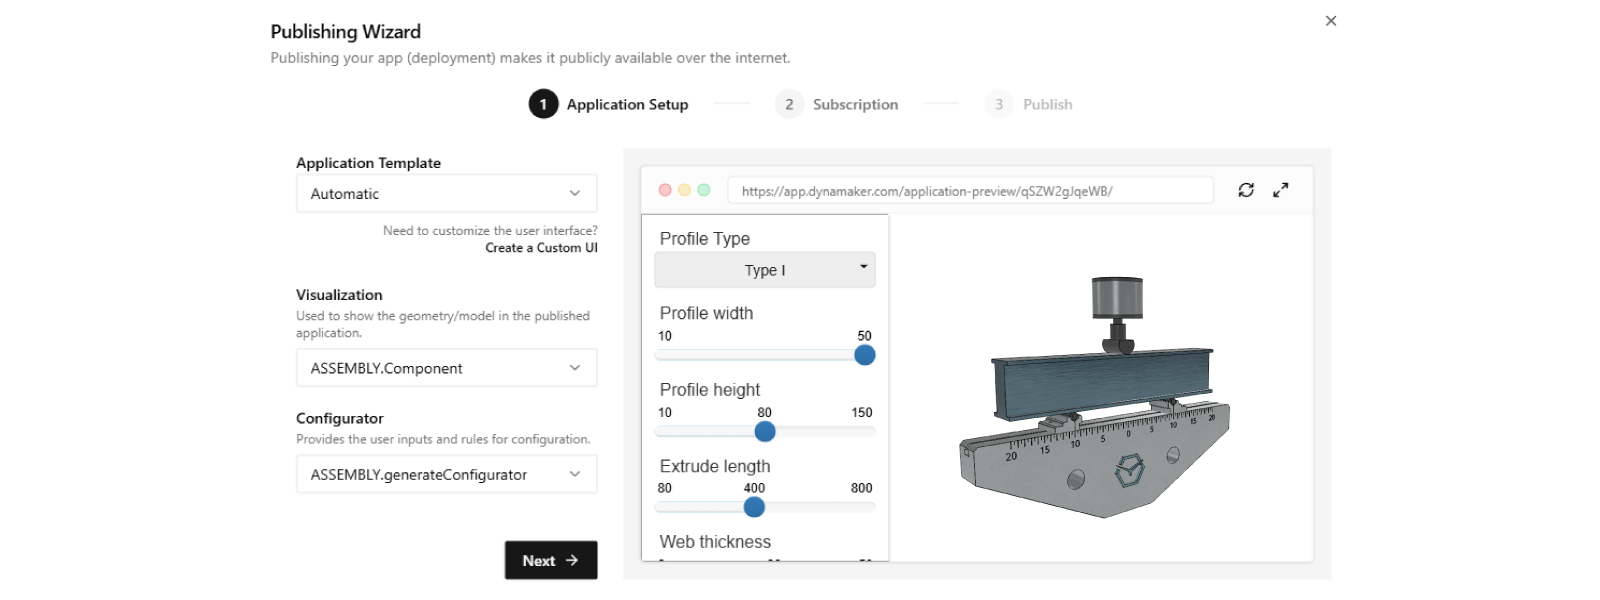Click the green window dot in preview
Screen dimensions: 1600x600
click(704, 190)
